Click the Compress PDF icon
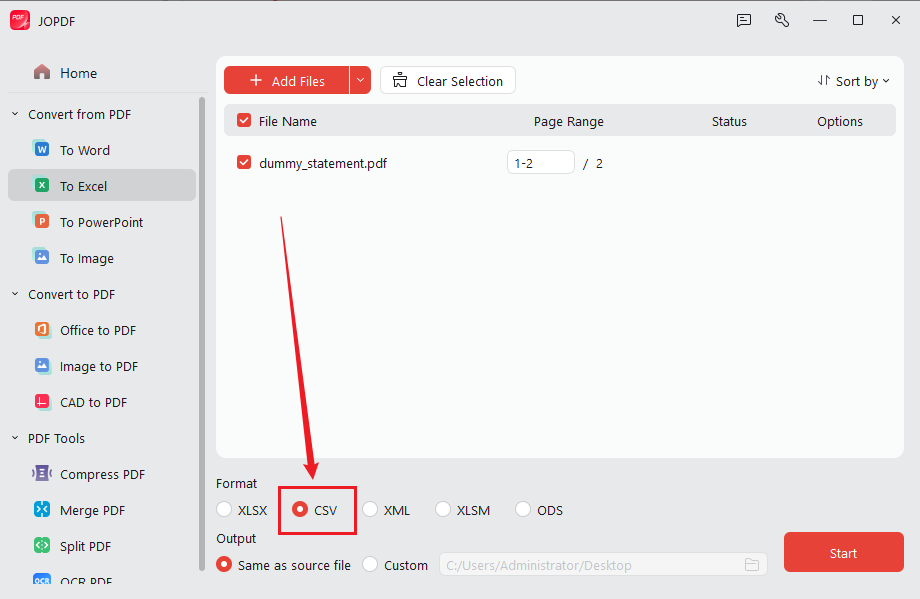920x599 pixels. [x=42, y=473]
